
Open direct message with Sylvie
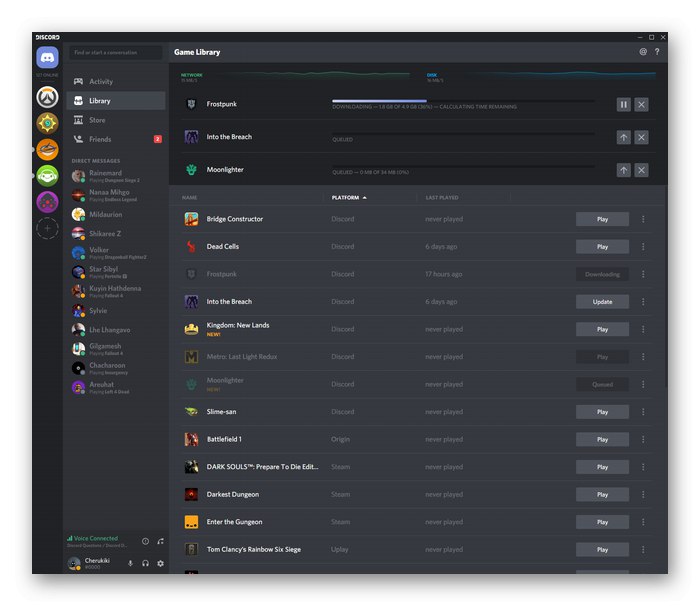coord(116,310)
